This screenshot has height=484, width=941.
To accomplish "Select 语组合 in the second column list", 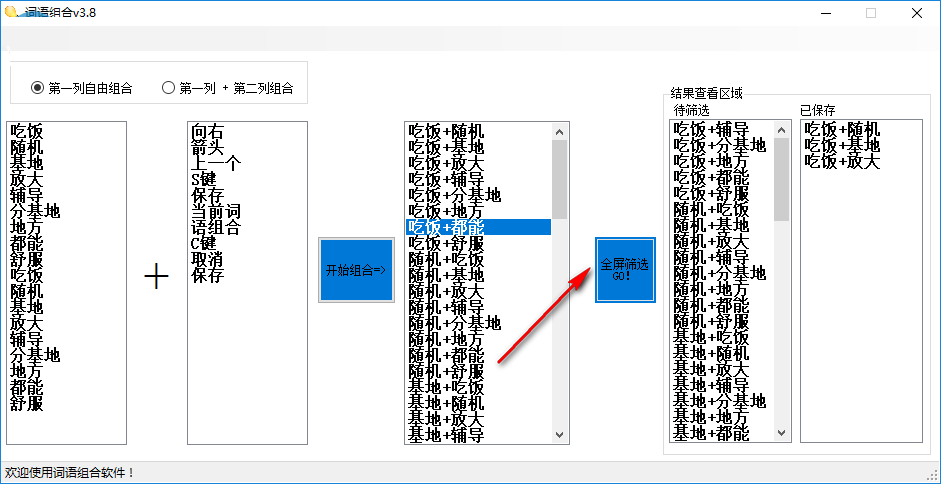I will click(215, 228).
